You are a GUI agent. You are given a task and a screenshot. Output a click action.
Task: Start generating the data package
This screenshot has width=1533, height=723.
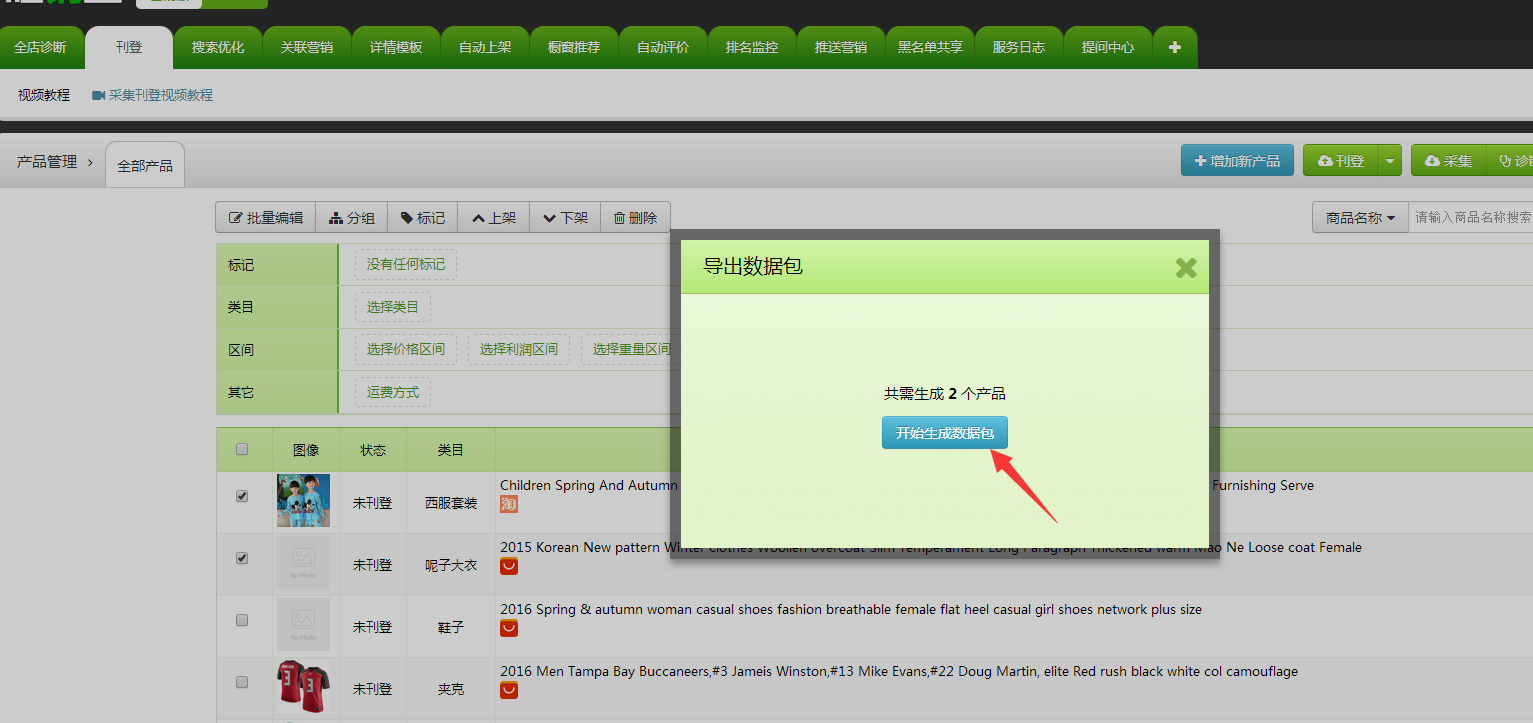[944, 433]
